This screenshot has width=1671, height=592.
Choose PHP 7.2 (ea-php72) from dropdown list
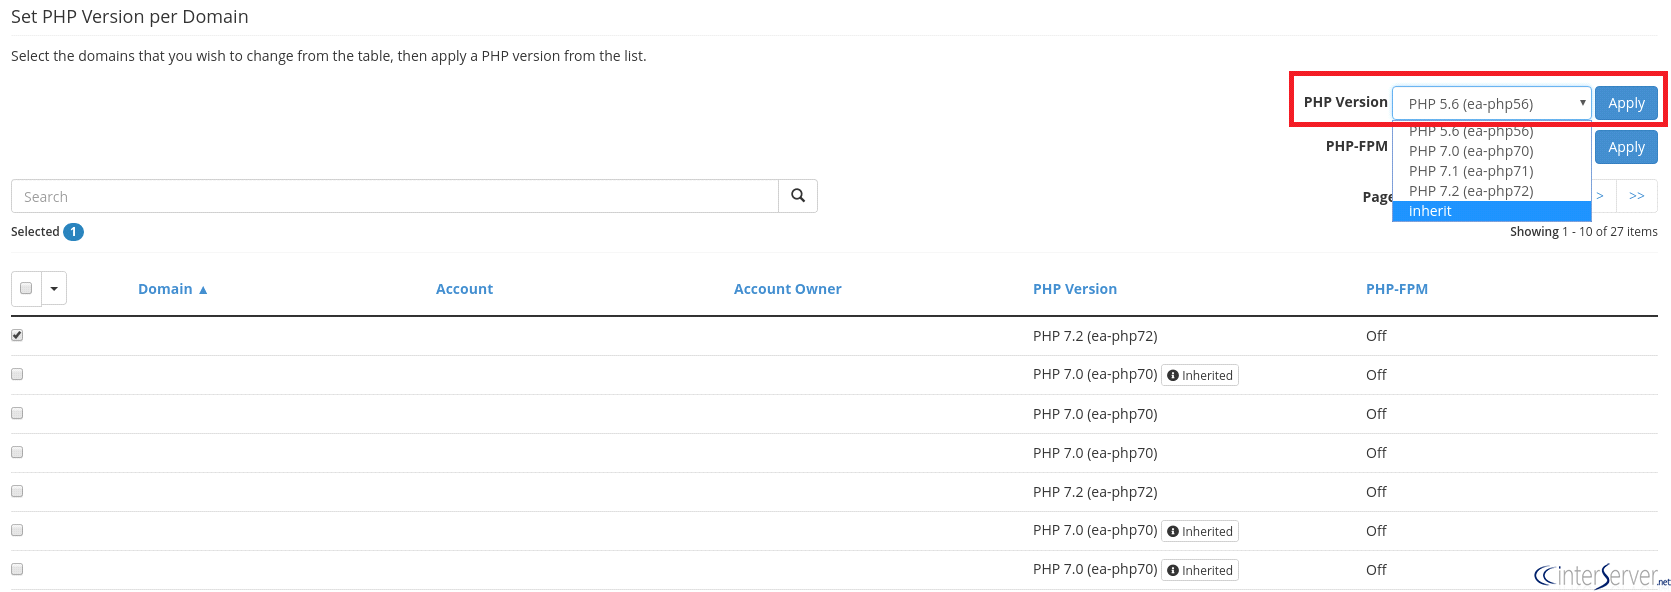coord(1491,191)
